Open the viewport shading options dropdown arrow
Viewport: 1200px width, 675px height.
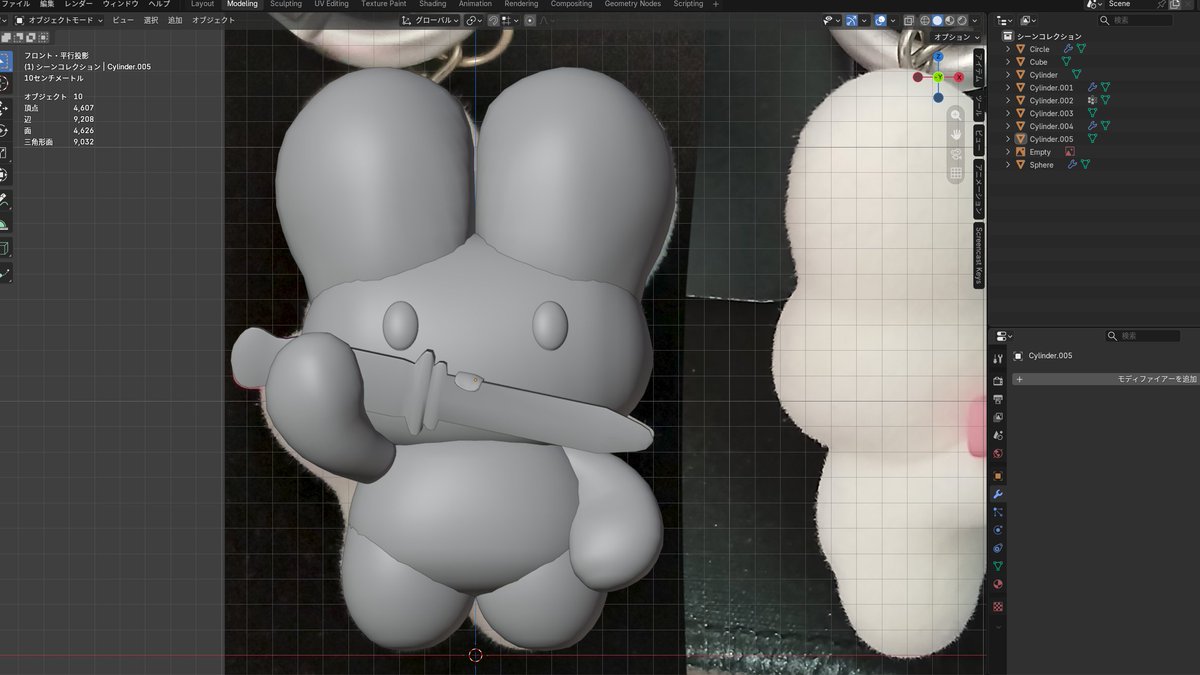(975, 20)
